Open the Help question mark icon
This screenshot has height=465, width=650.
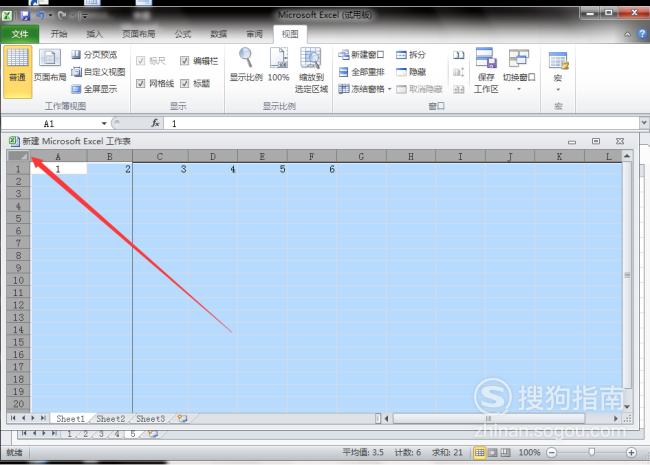pos(643,34)
